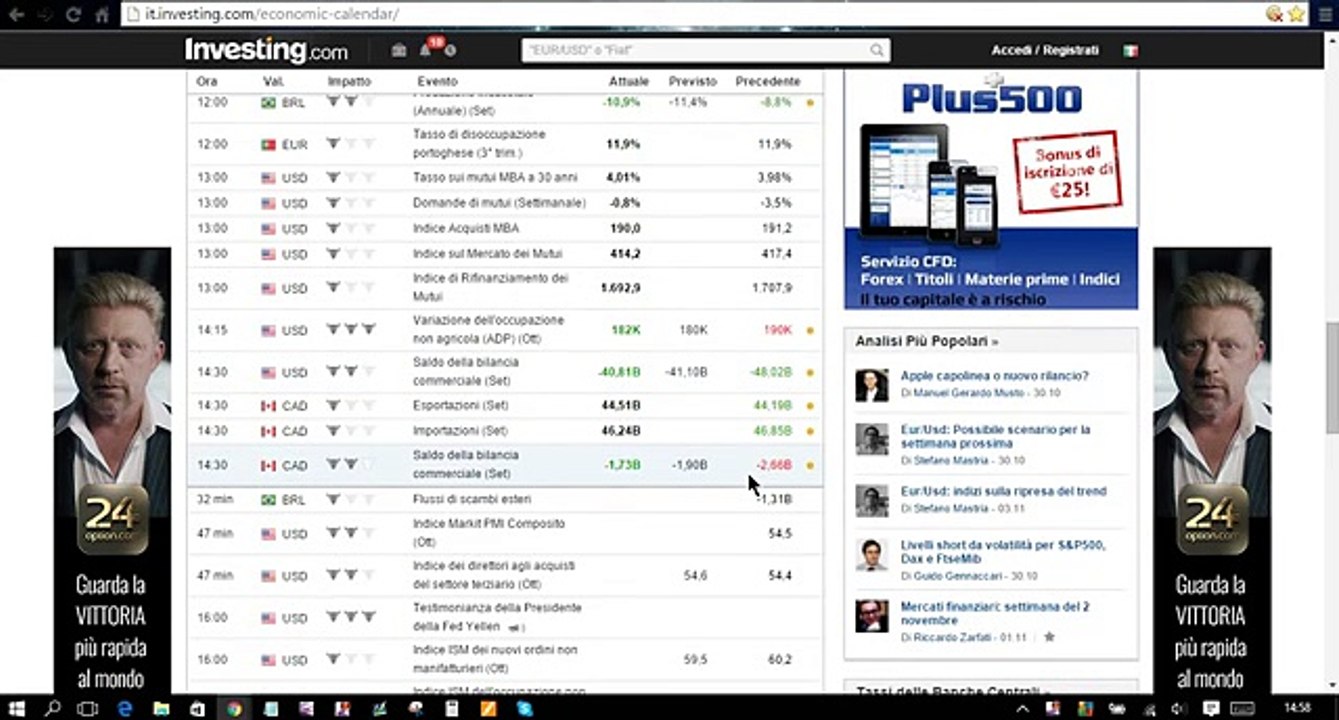Click the search magnifier in the search box
The height and width of the screenshot is (720, 1339).
[x=877, y=50]
